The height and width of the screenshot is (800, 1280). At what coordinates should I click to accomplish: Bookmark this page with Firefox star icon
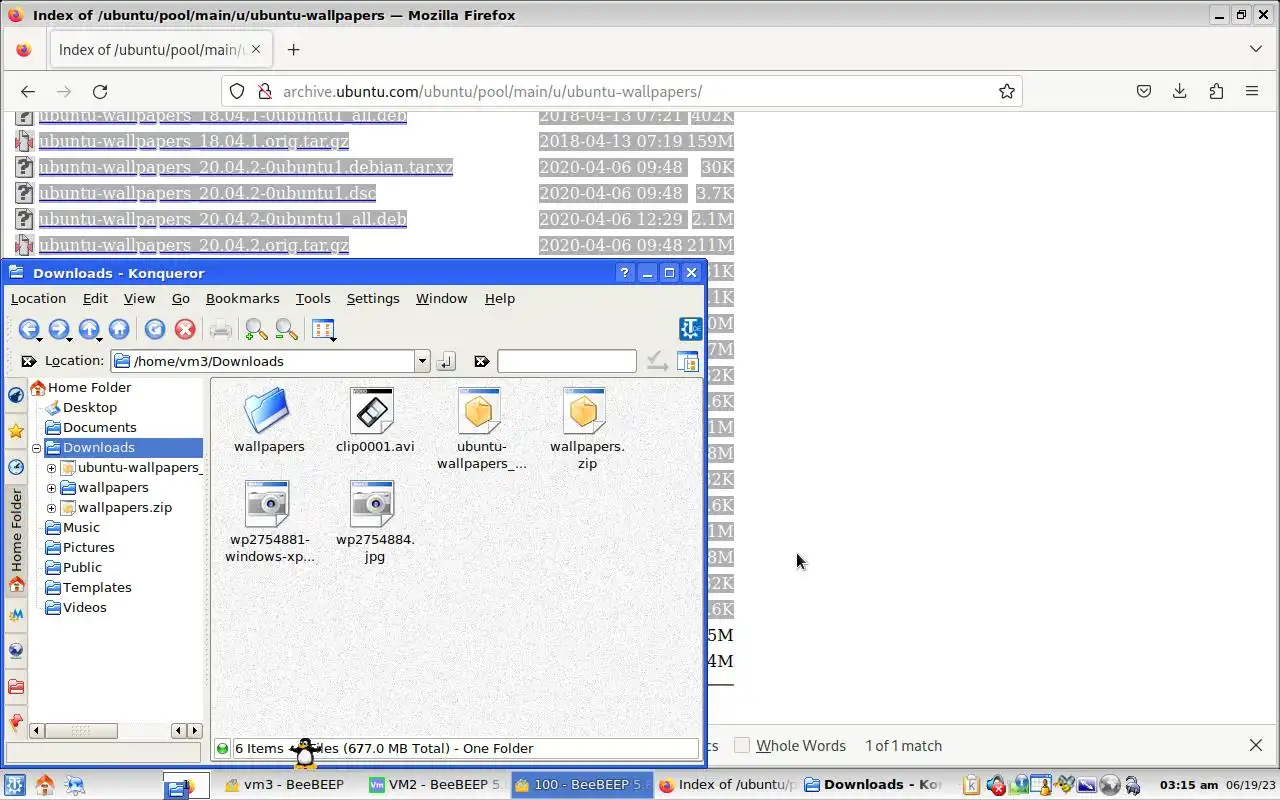(x=1007, y=91)
